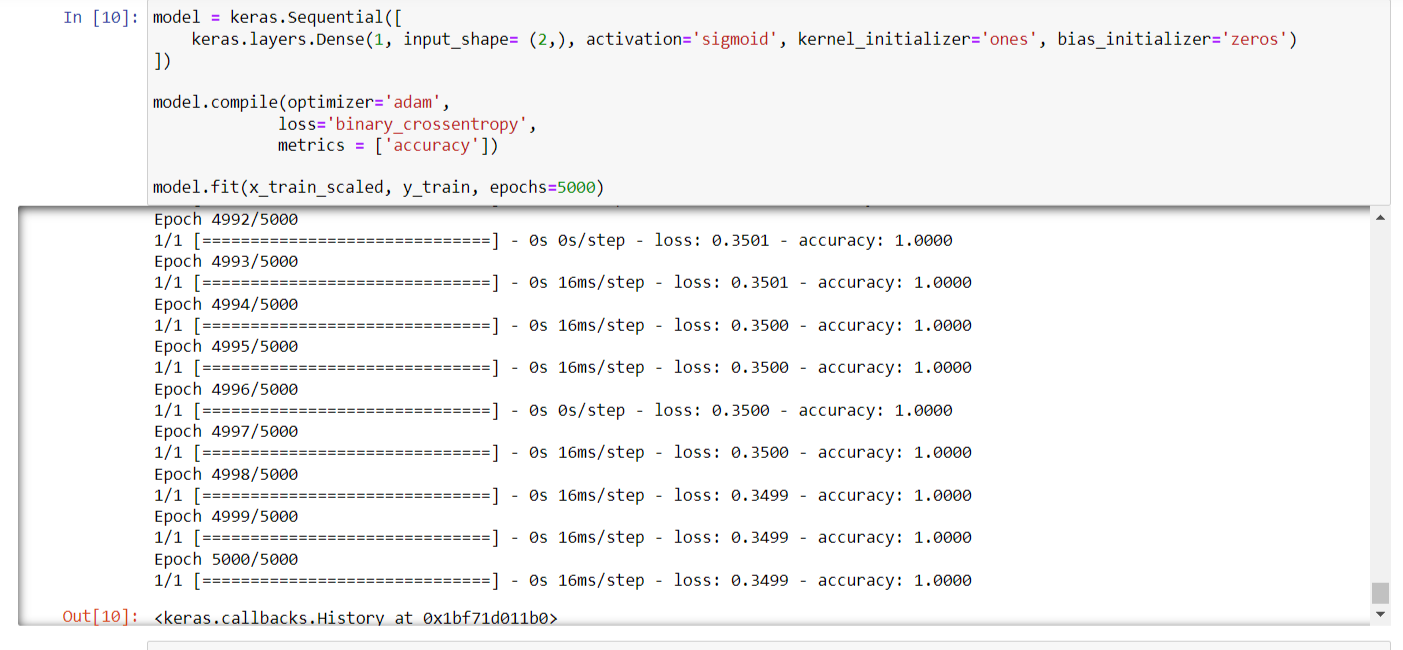Select the empty cell below the output

[767, 645]
